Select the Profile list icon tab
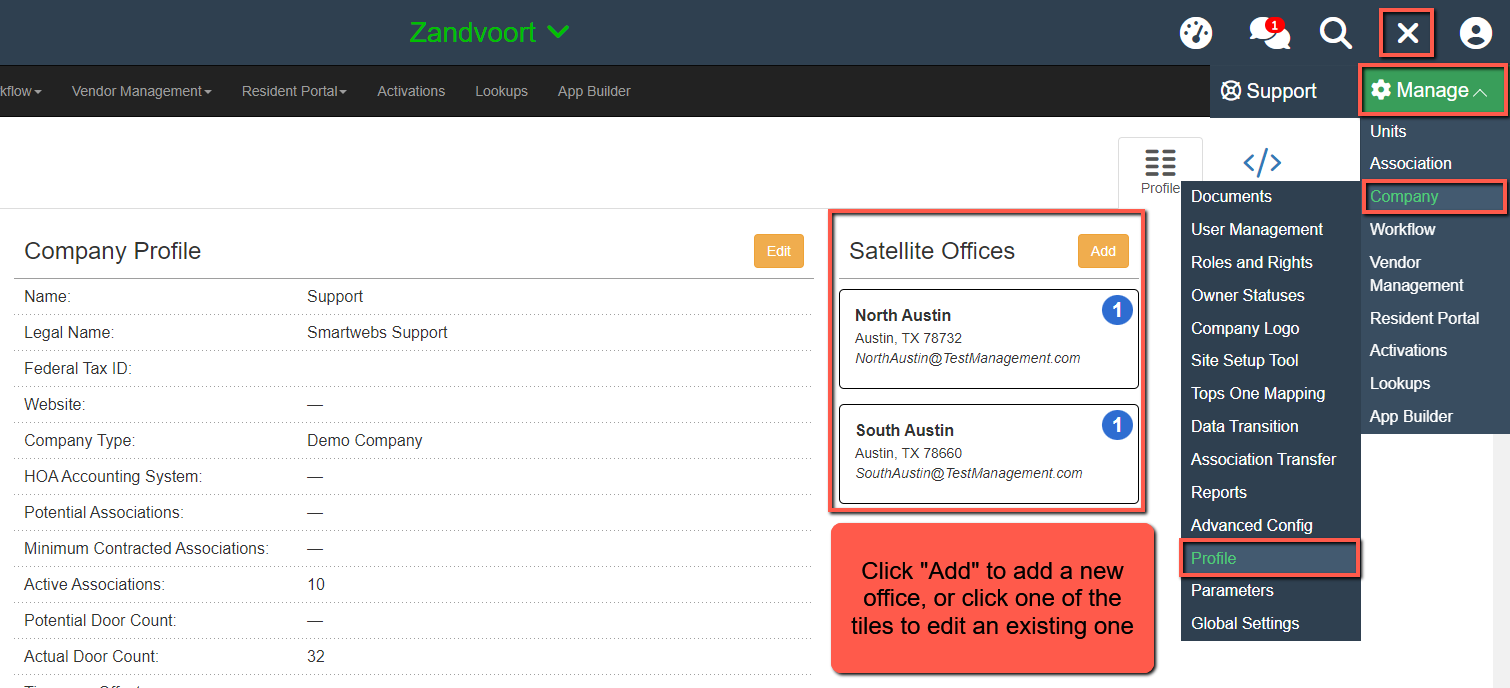 [1160, 172]
